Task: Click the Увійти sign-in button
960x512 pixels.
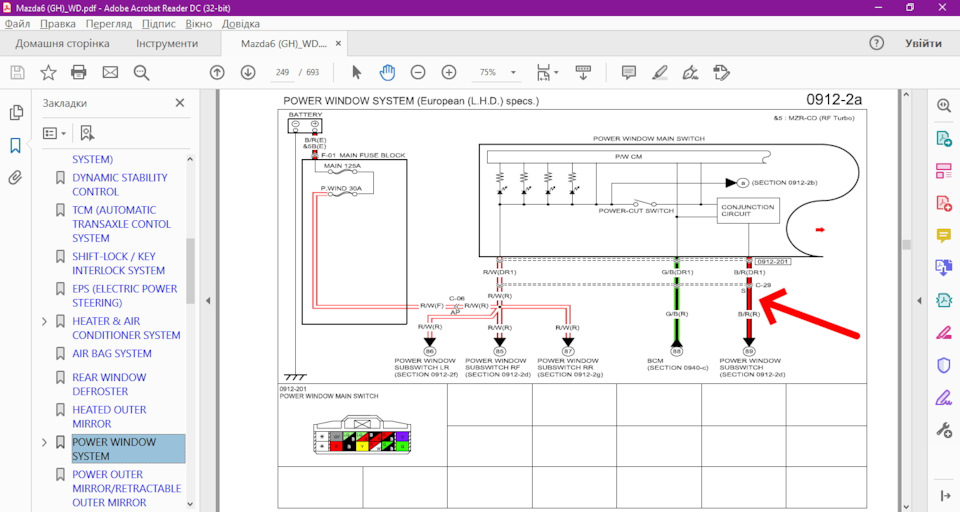Action: [x=923, y=43]
